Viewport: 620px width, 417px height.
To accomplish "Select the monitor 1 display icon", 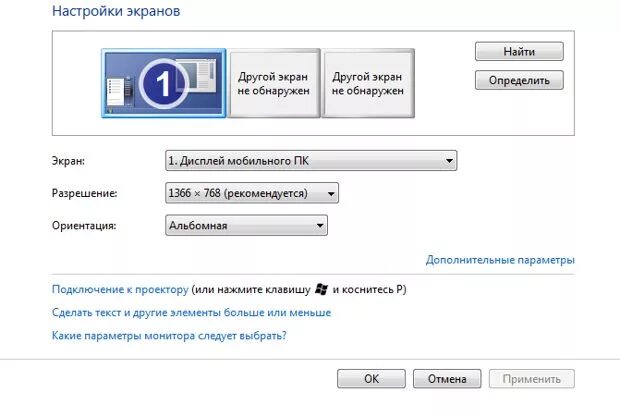I will 164,83.
